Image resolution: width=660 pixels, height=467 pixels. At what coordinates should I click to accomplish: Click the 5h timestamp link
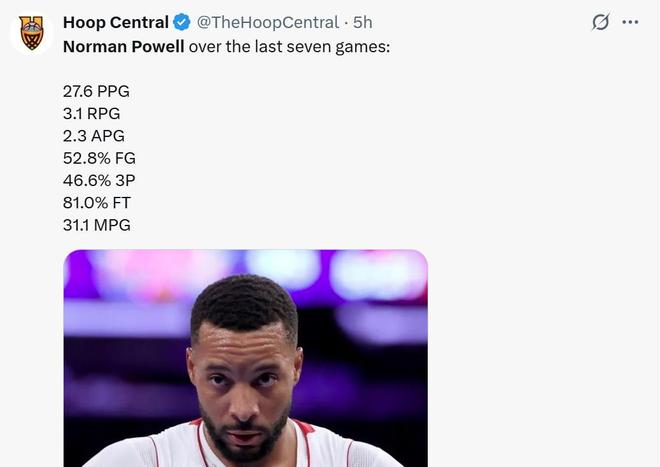coord(362,23)
